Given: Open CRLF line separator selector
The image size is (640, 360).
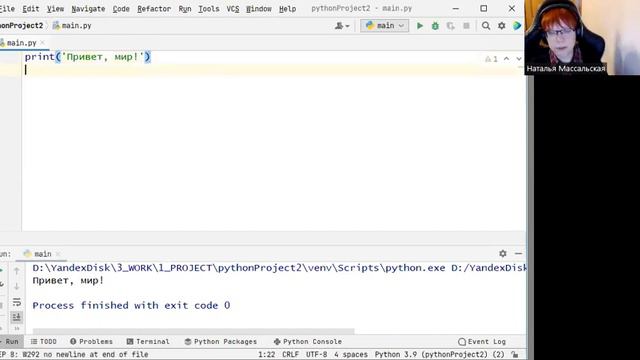Looking at the screenshot, I should click(x=290, y=354).
